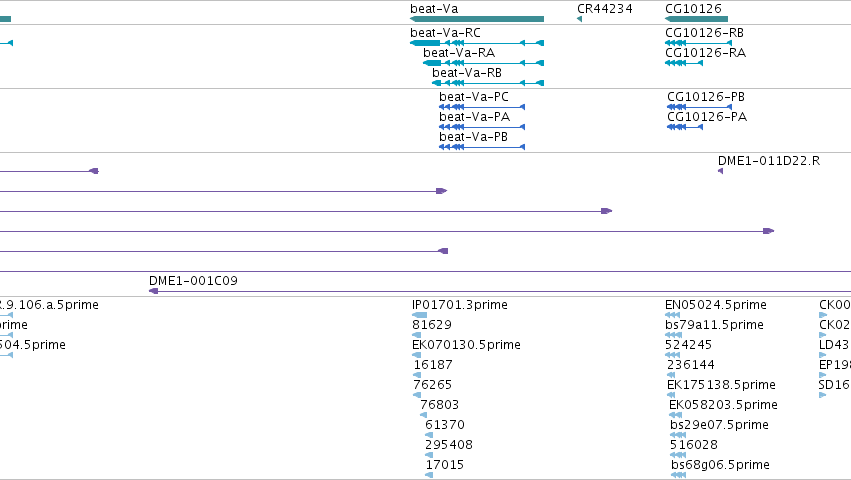
Task: Select the IP01701.3prime EST label
Action: (460, 305)
